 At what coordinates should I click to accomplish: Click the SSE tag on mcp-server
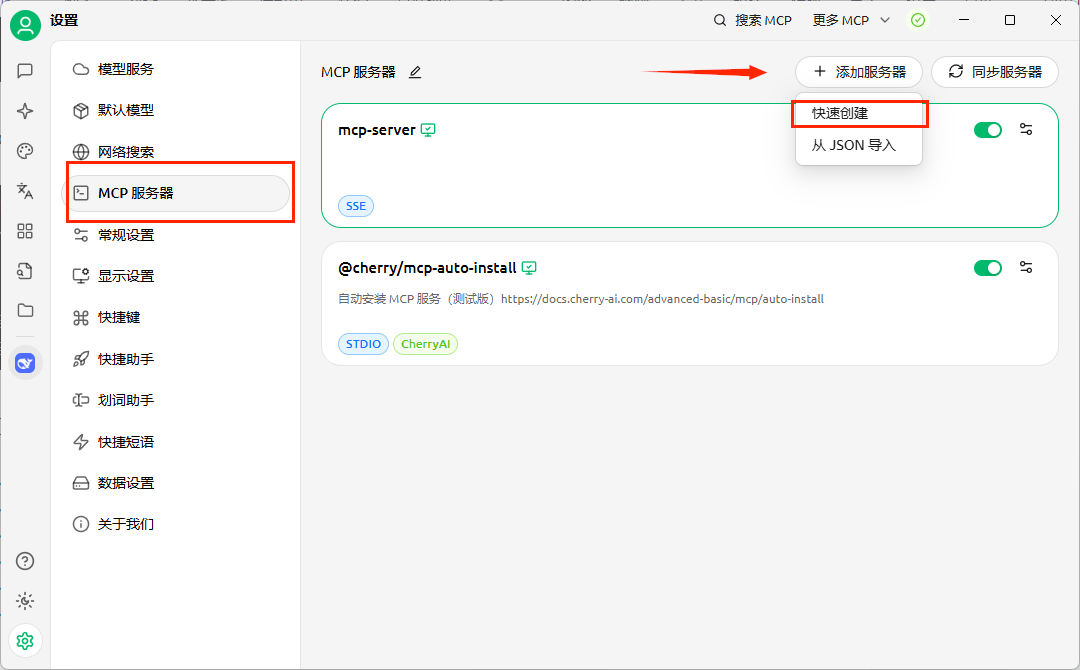[x=355, y=205]
